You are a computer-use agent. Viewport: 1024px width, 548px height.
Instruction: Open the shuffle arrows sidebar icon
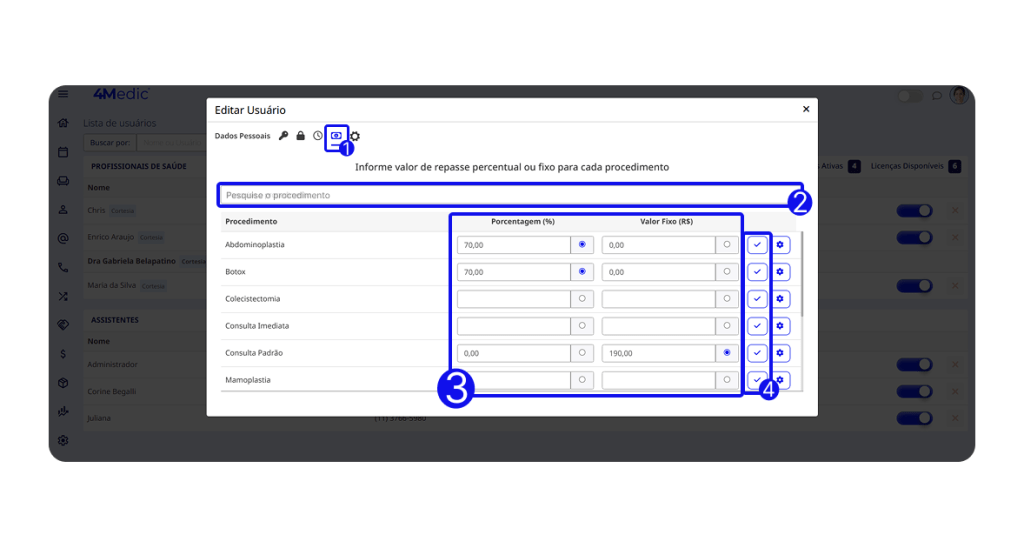click(x=63, y=297)
